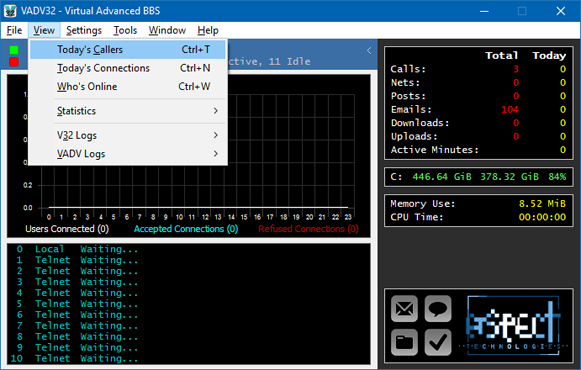Select Today's Callers menu entry

128,50
